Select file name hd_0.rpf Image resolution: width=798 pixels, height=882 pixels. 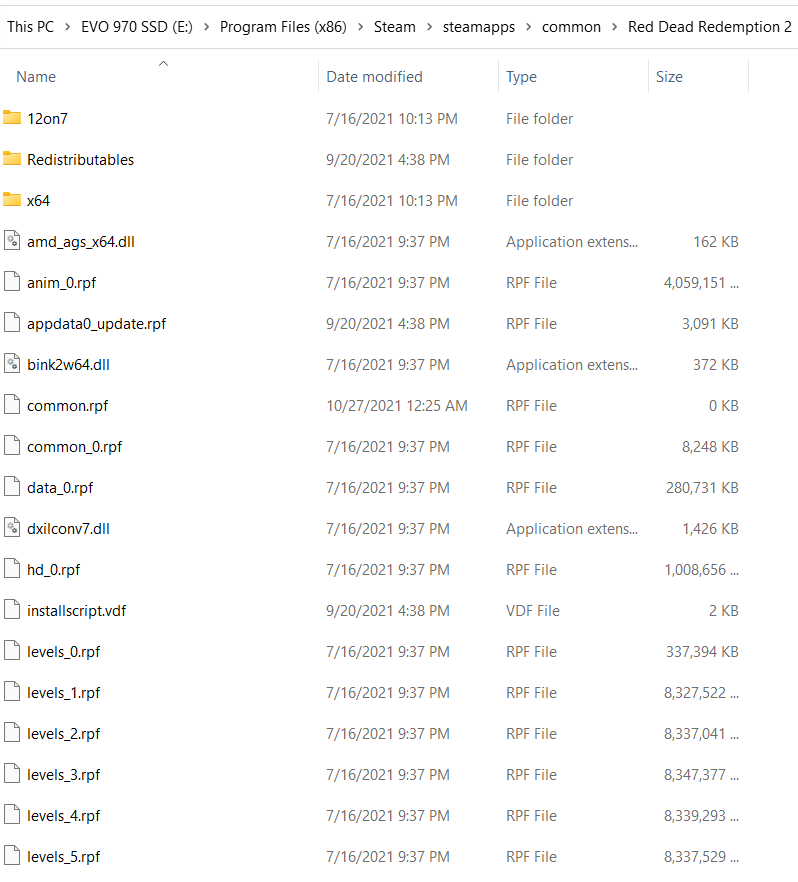click(x=53, y=570)
